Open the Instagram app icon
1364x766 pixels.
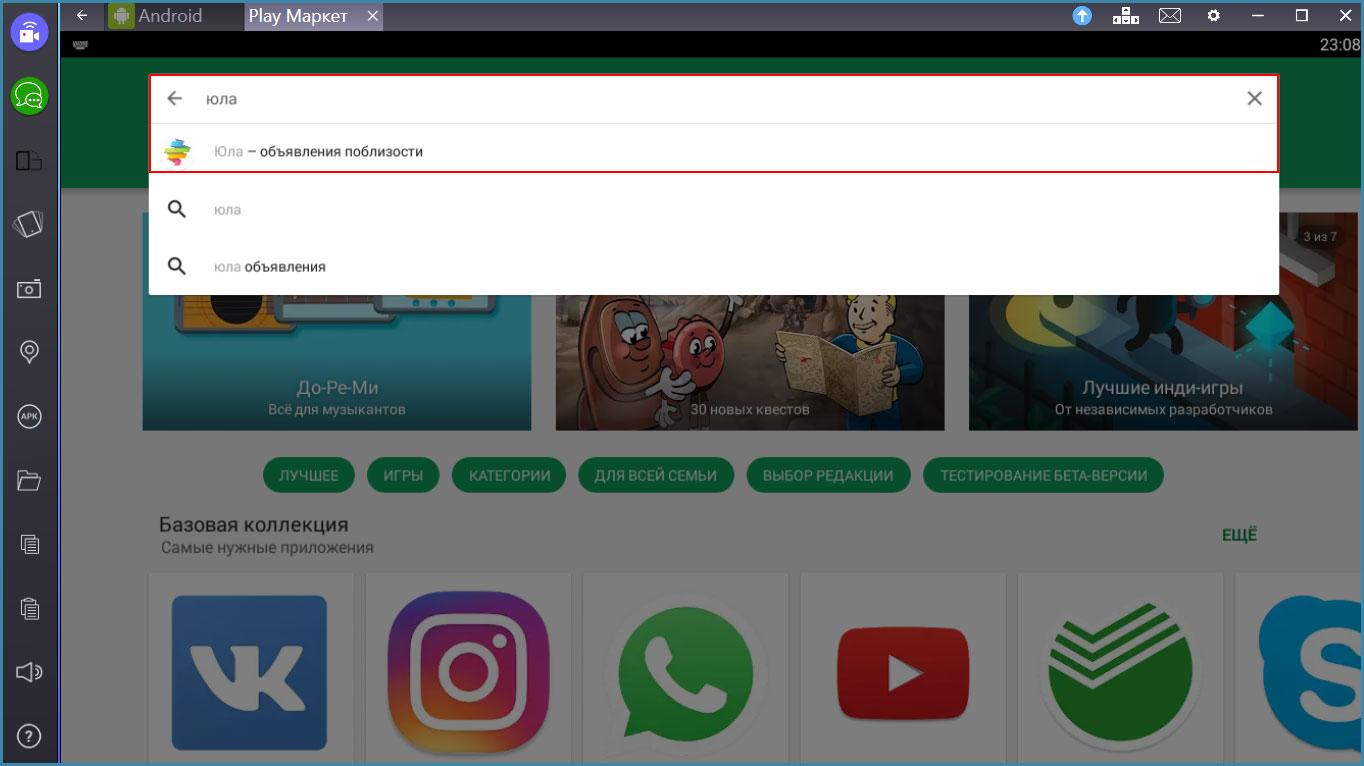468,672
